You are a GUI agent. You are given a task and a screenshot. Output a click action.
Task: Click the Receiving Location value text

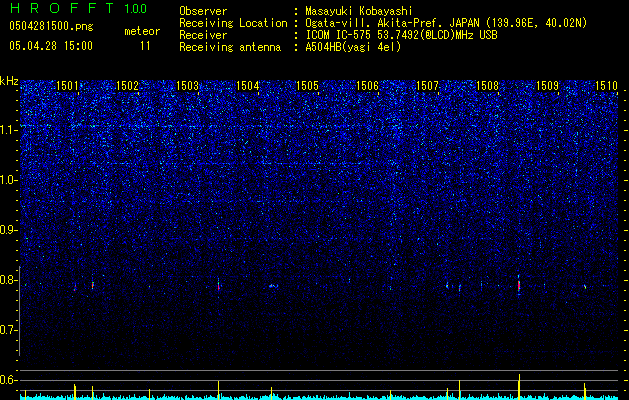pyautogui.click(x=446, y=23)
